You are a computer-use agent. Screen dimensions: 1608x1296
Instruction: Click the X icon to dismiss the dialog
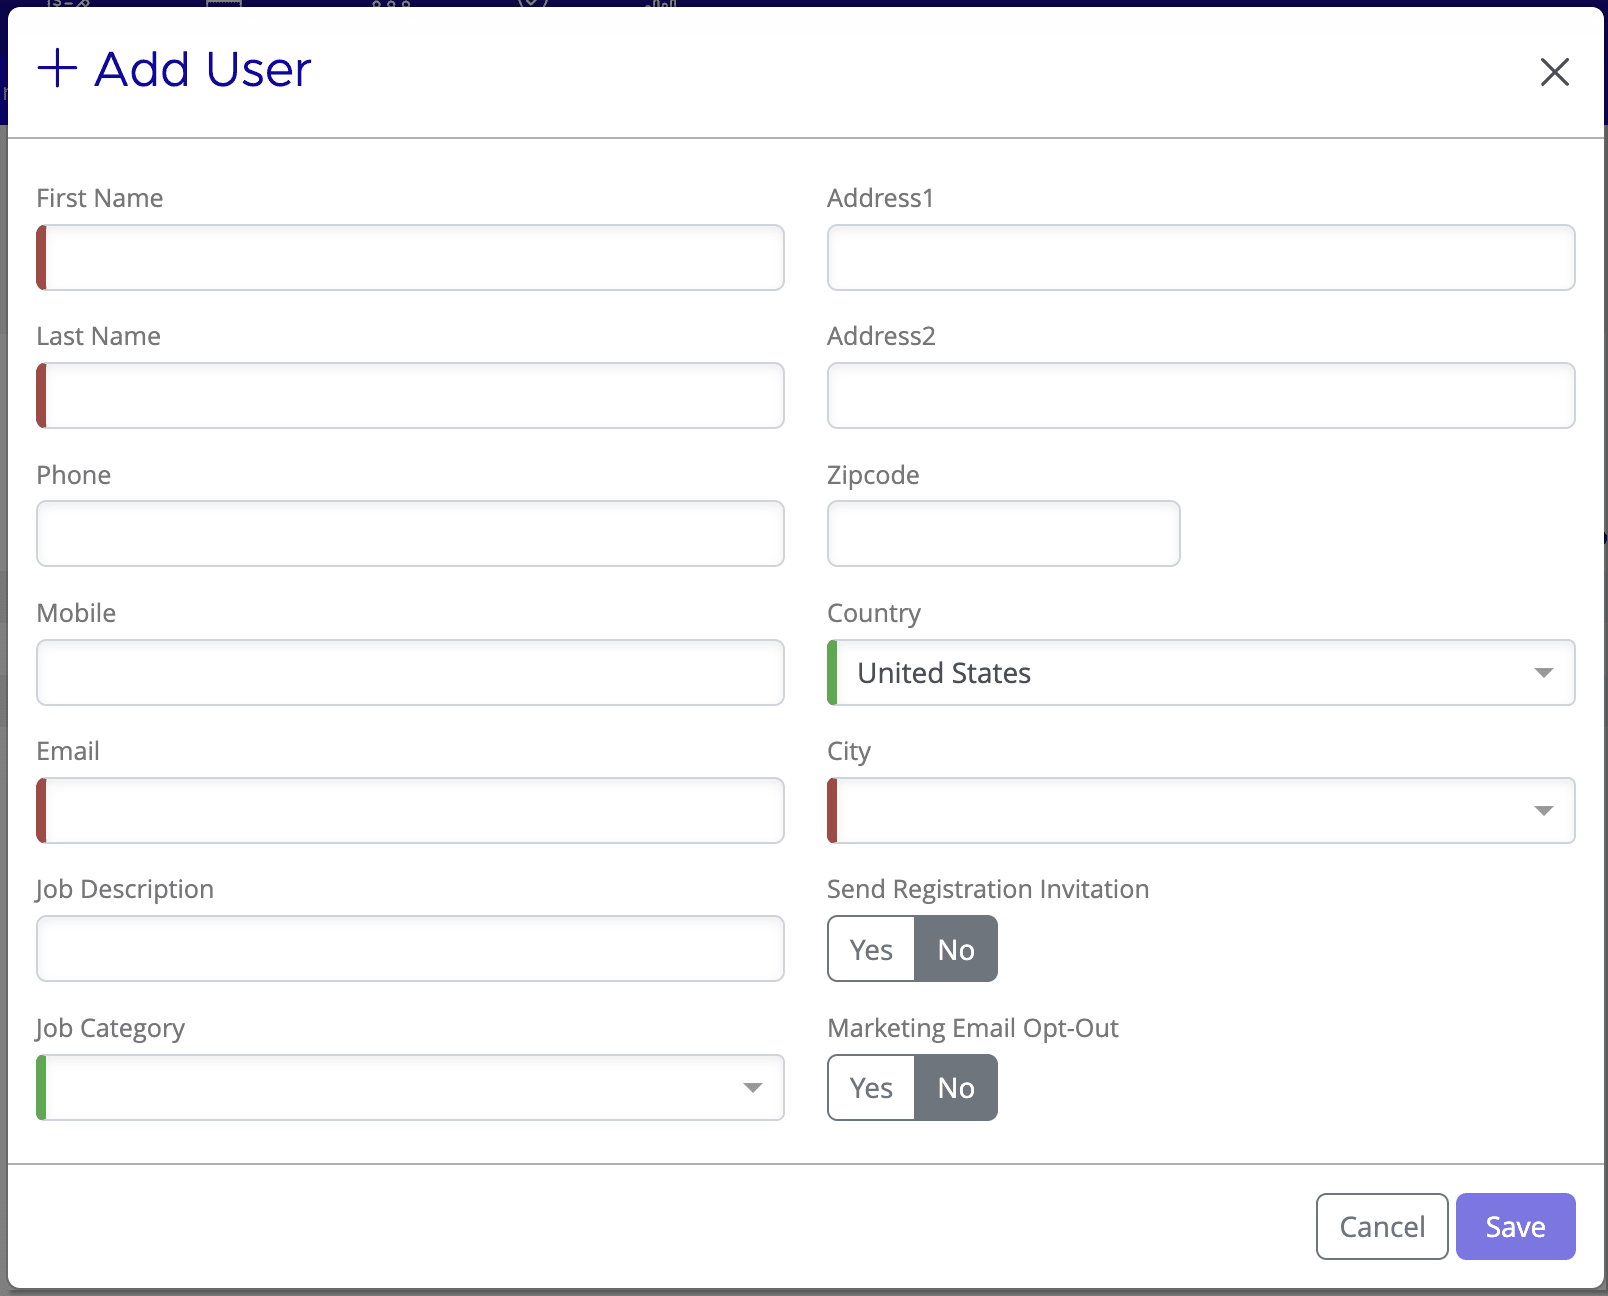tap(1554, 72)
